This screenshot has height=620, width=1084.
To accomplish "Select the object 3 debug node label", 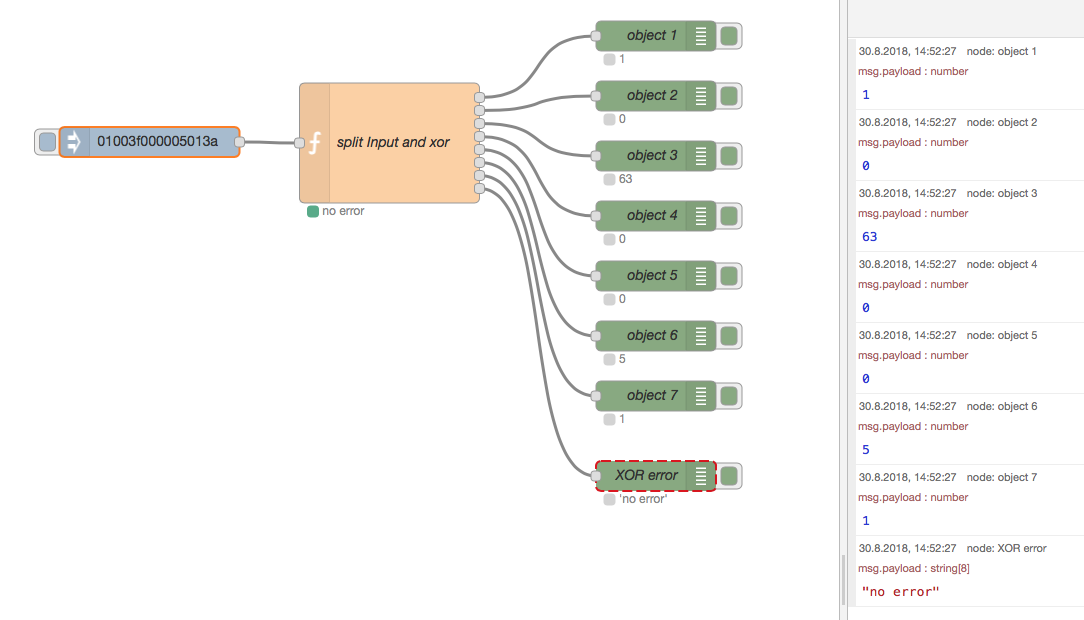I will pyautogui.click(x=652, y=156).
